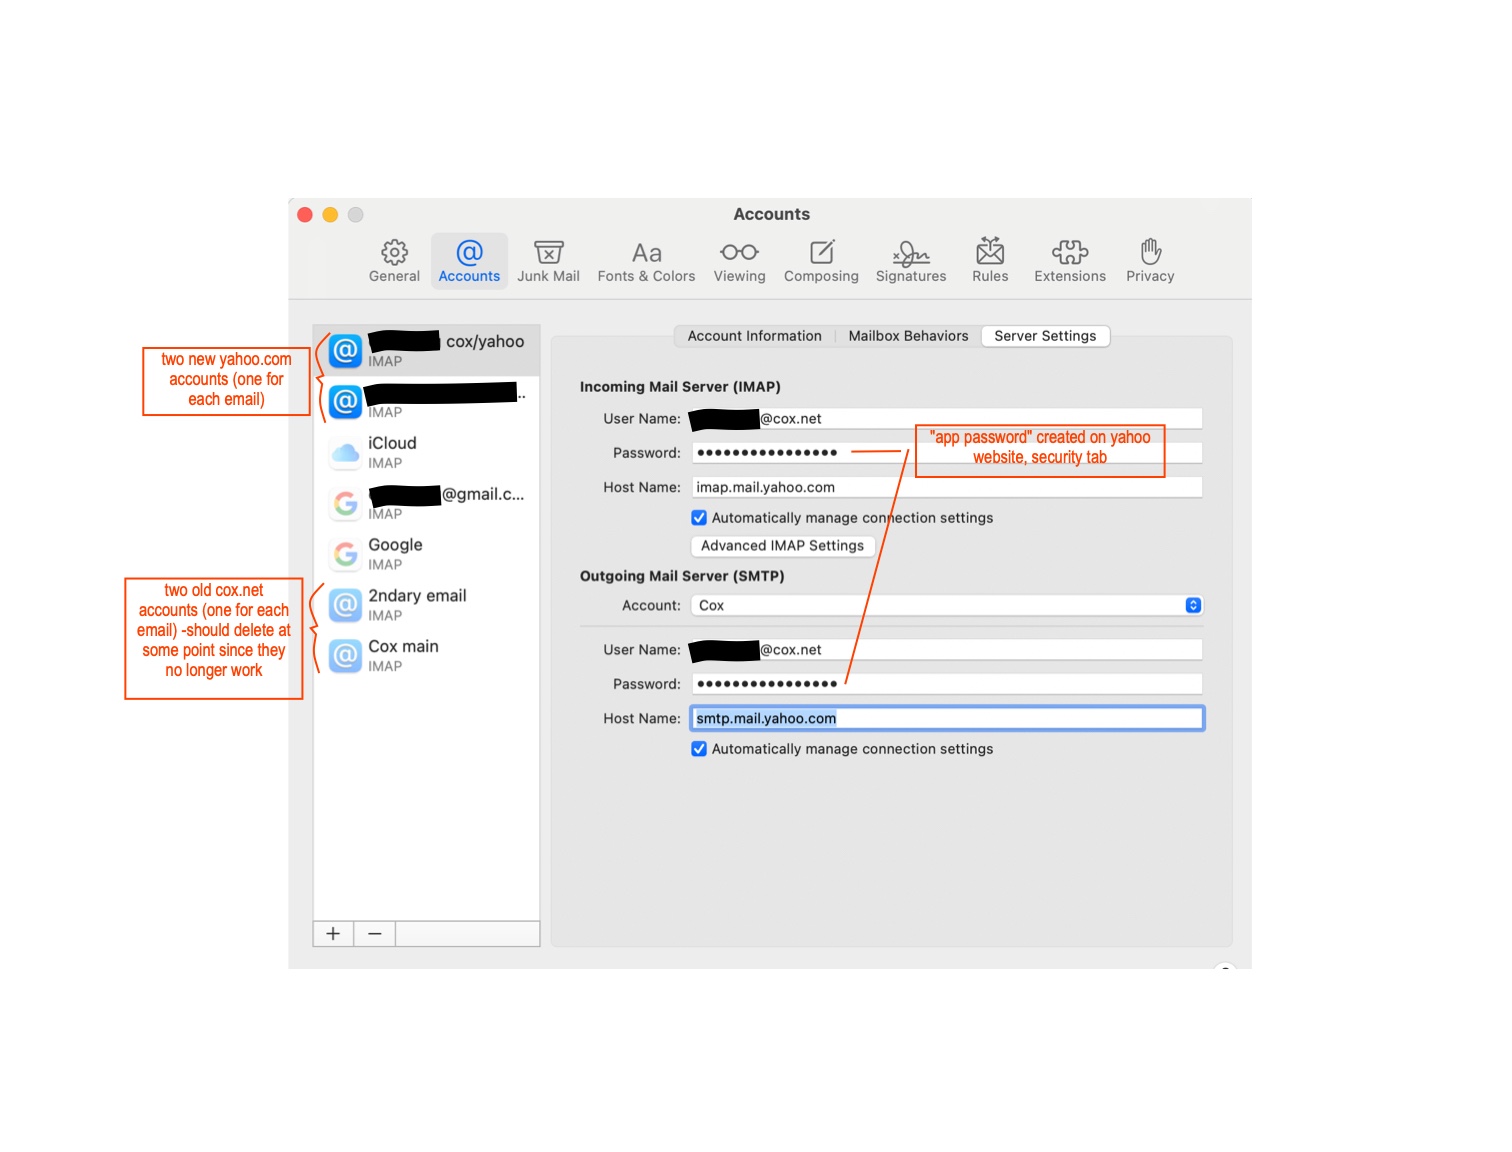Select the cox/yahoo account icon

pyautogui.click(x=346, y=351)
